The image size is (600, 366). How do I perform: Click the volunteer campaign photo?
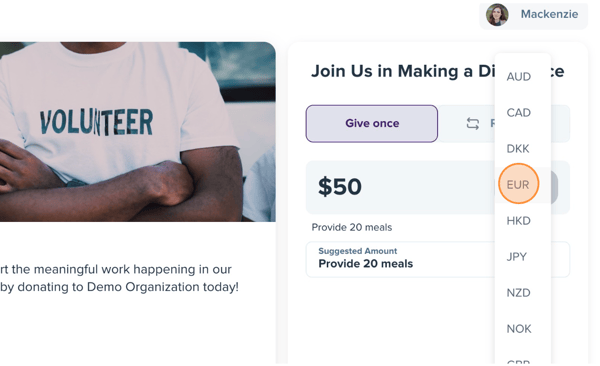[138, 132]
